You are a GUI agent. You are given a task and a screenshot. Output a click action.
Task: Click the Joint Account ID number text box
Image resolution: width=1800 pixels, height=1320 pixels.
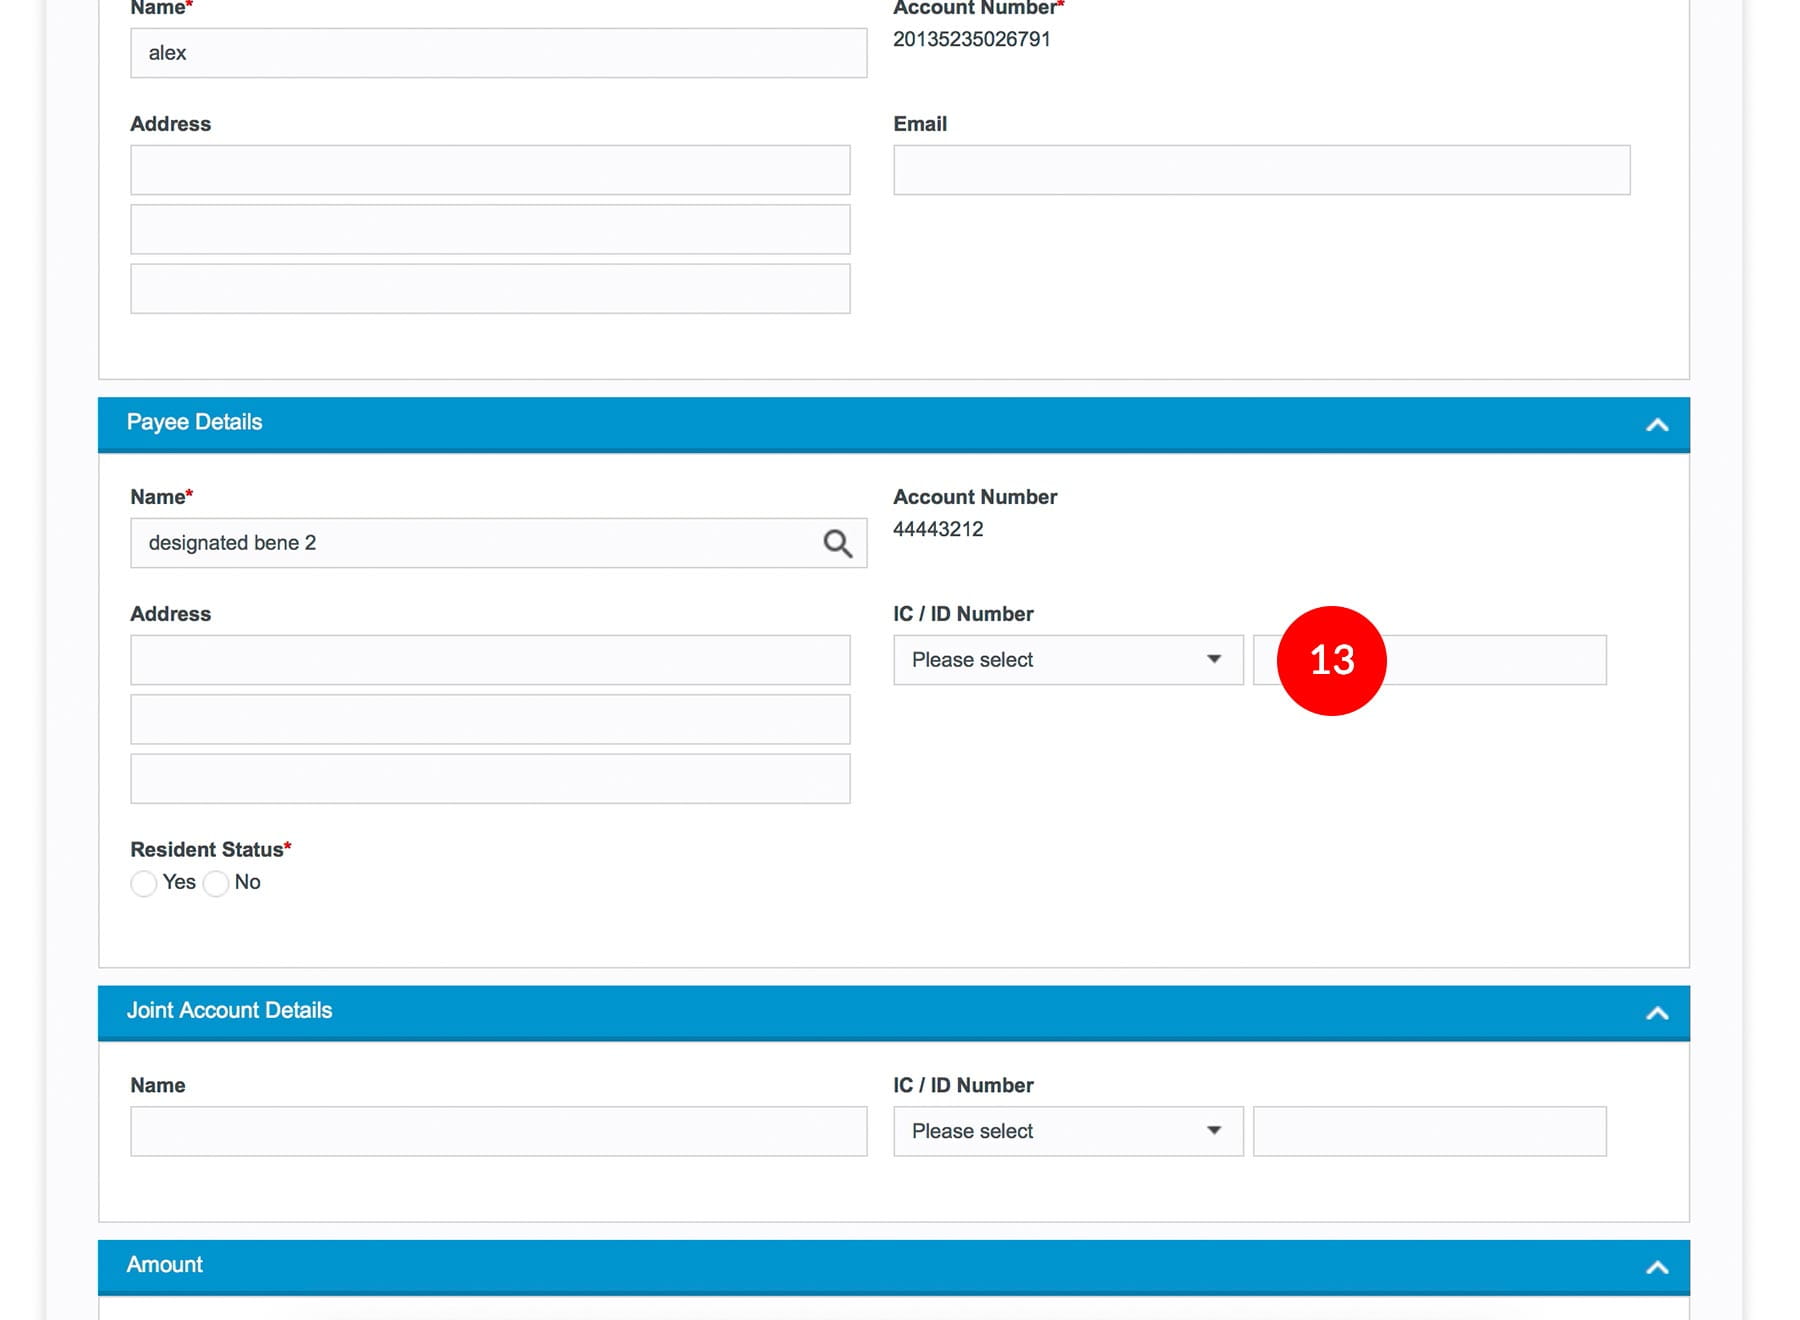(x=1428, y=1131)
